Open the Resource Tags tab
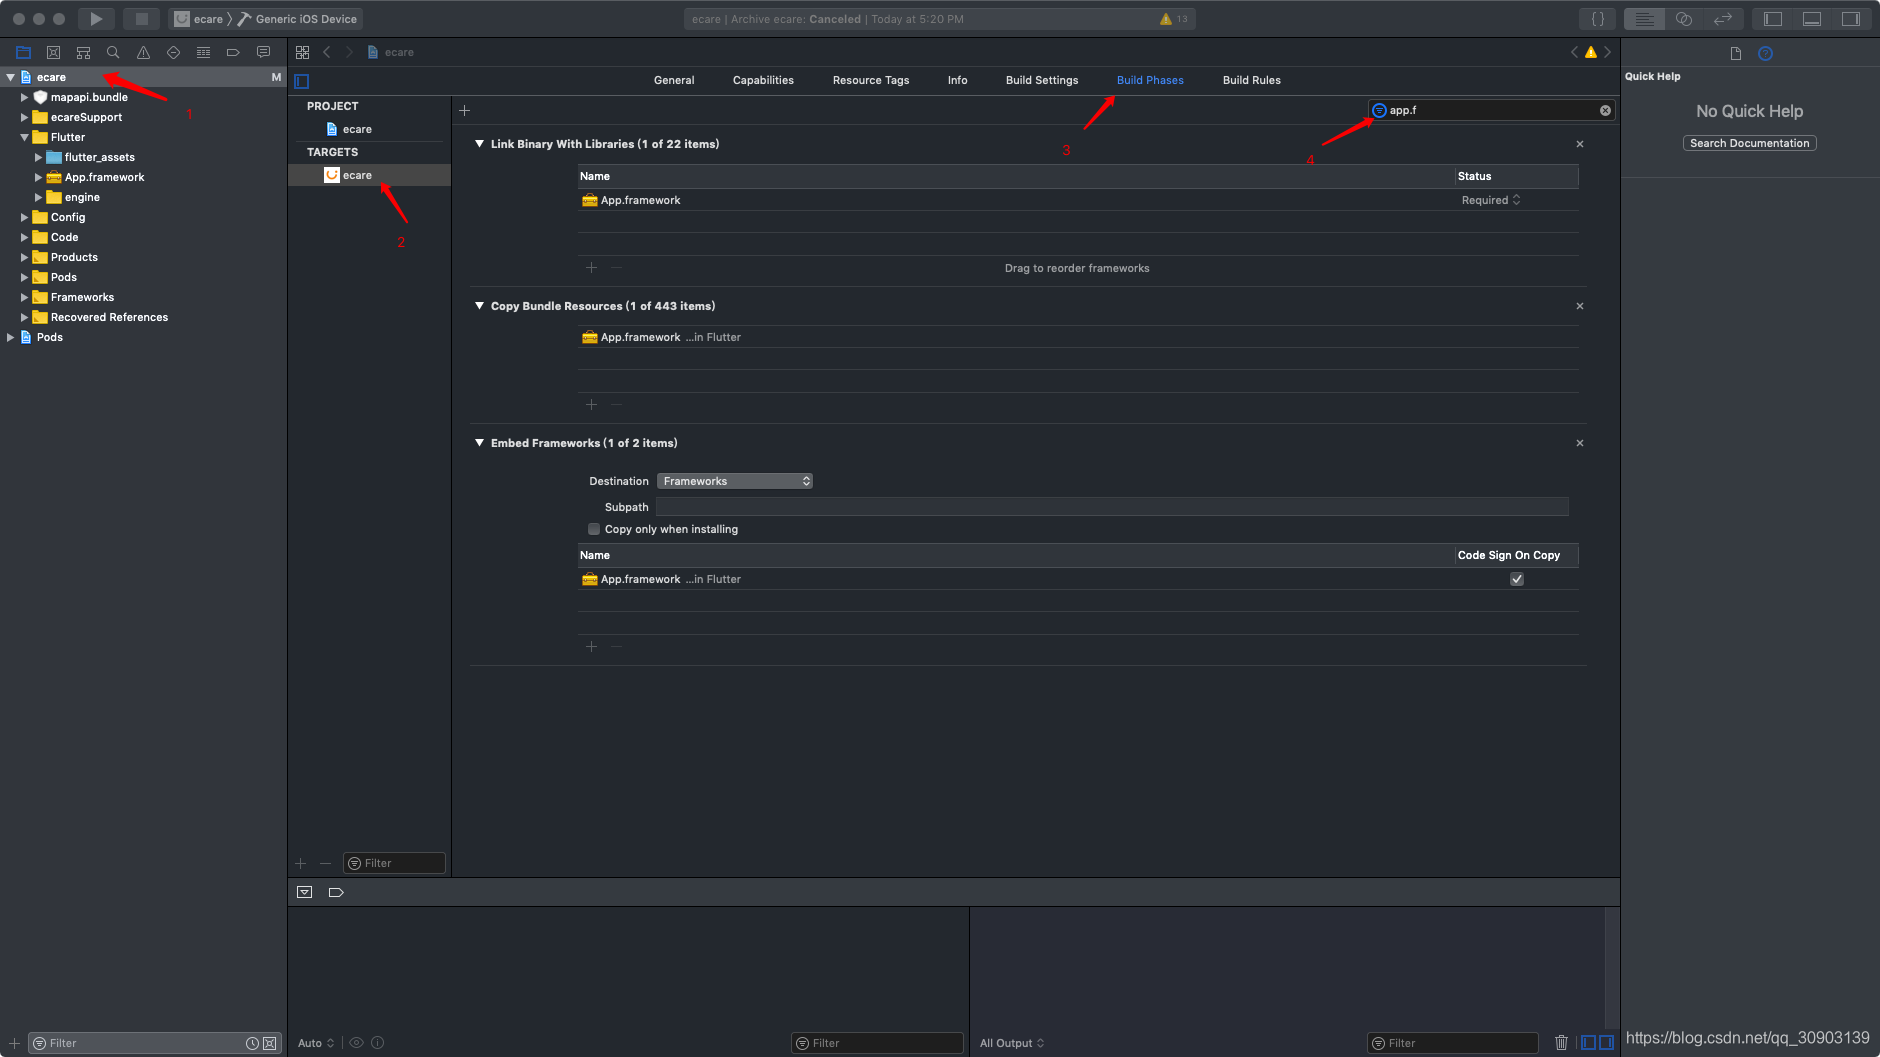 click(x=871, y=80)
